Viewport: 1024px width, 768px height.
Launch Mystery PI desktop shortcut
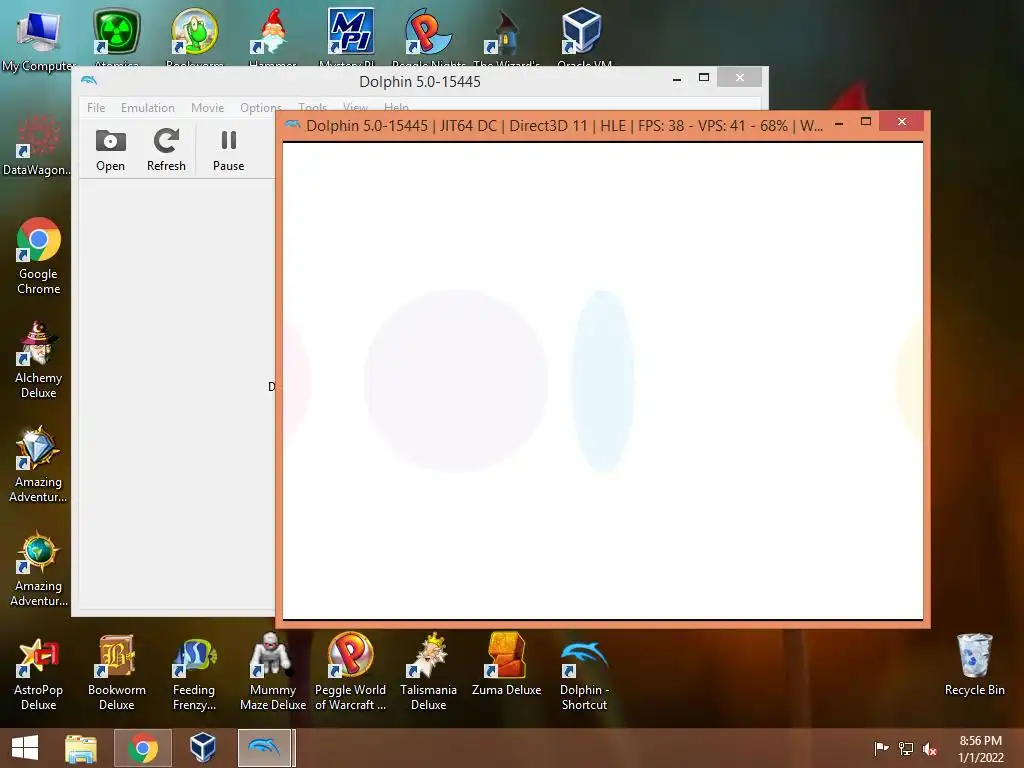pos(351,36)
